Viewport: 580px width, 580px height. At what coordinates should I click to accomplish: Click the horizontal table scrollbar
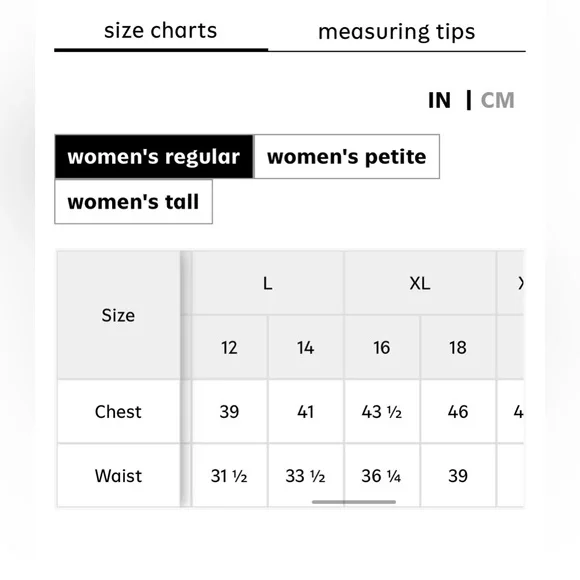click(354, 502)
